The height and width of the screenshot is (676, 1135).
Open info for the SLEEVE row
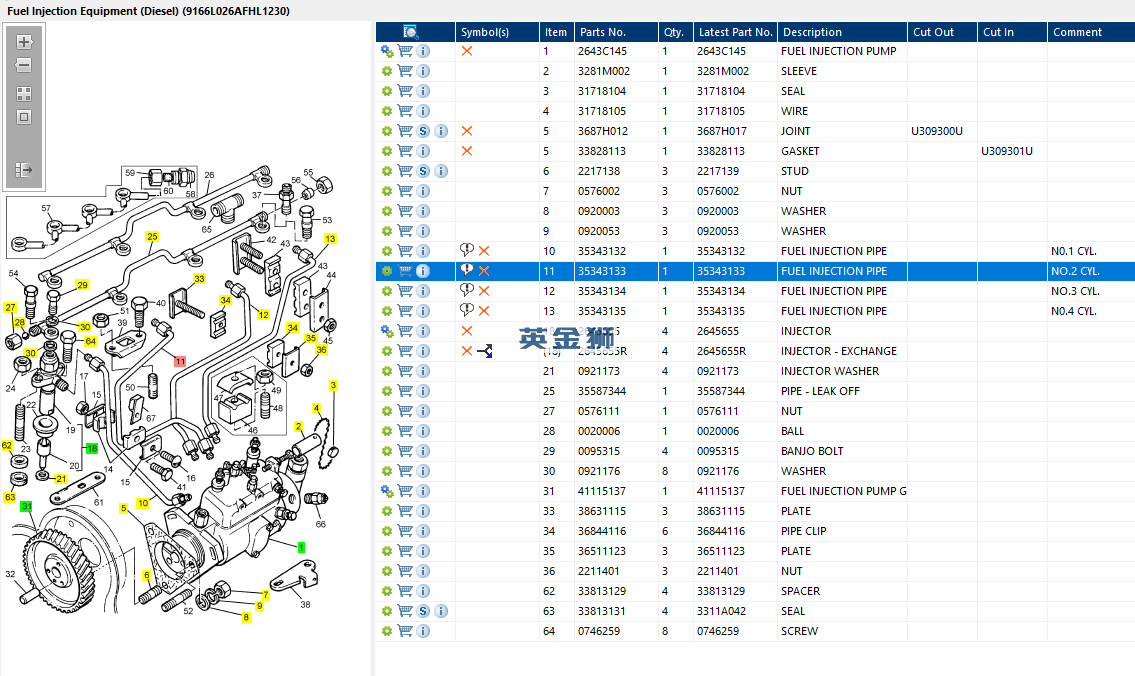click(423, 72)
